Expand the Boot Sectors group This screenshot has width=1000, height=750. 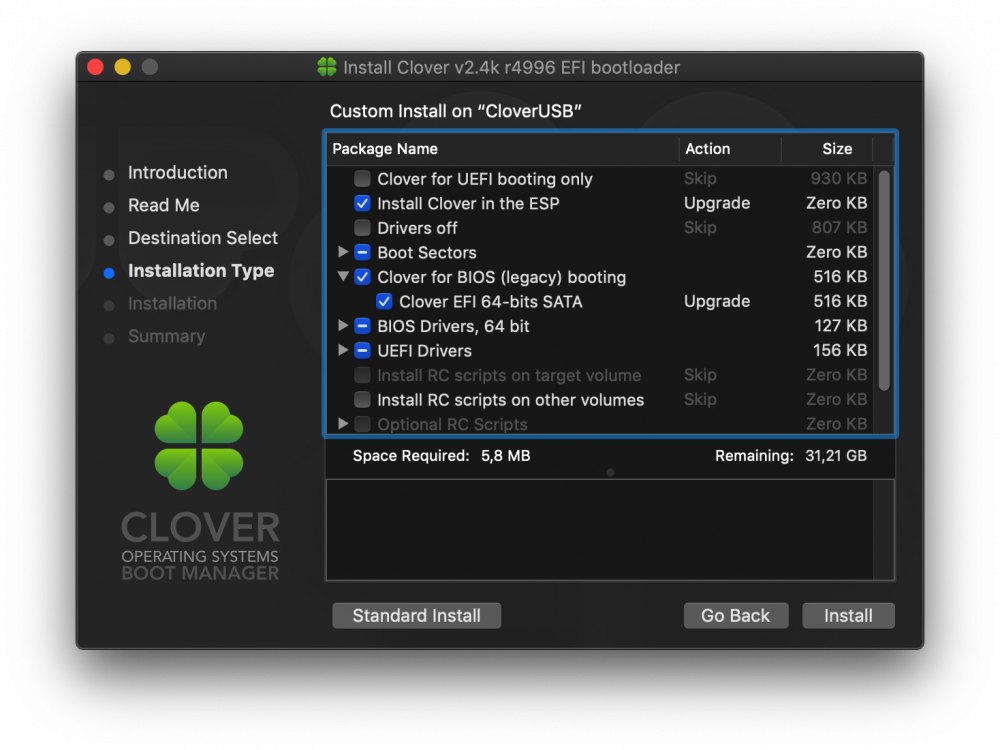(x=342, y=252)
